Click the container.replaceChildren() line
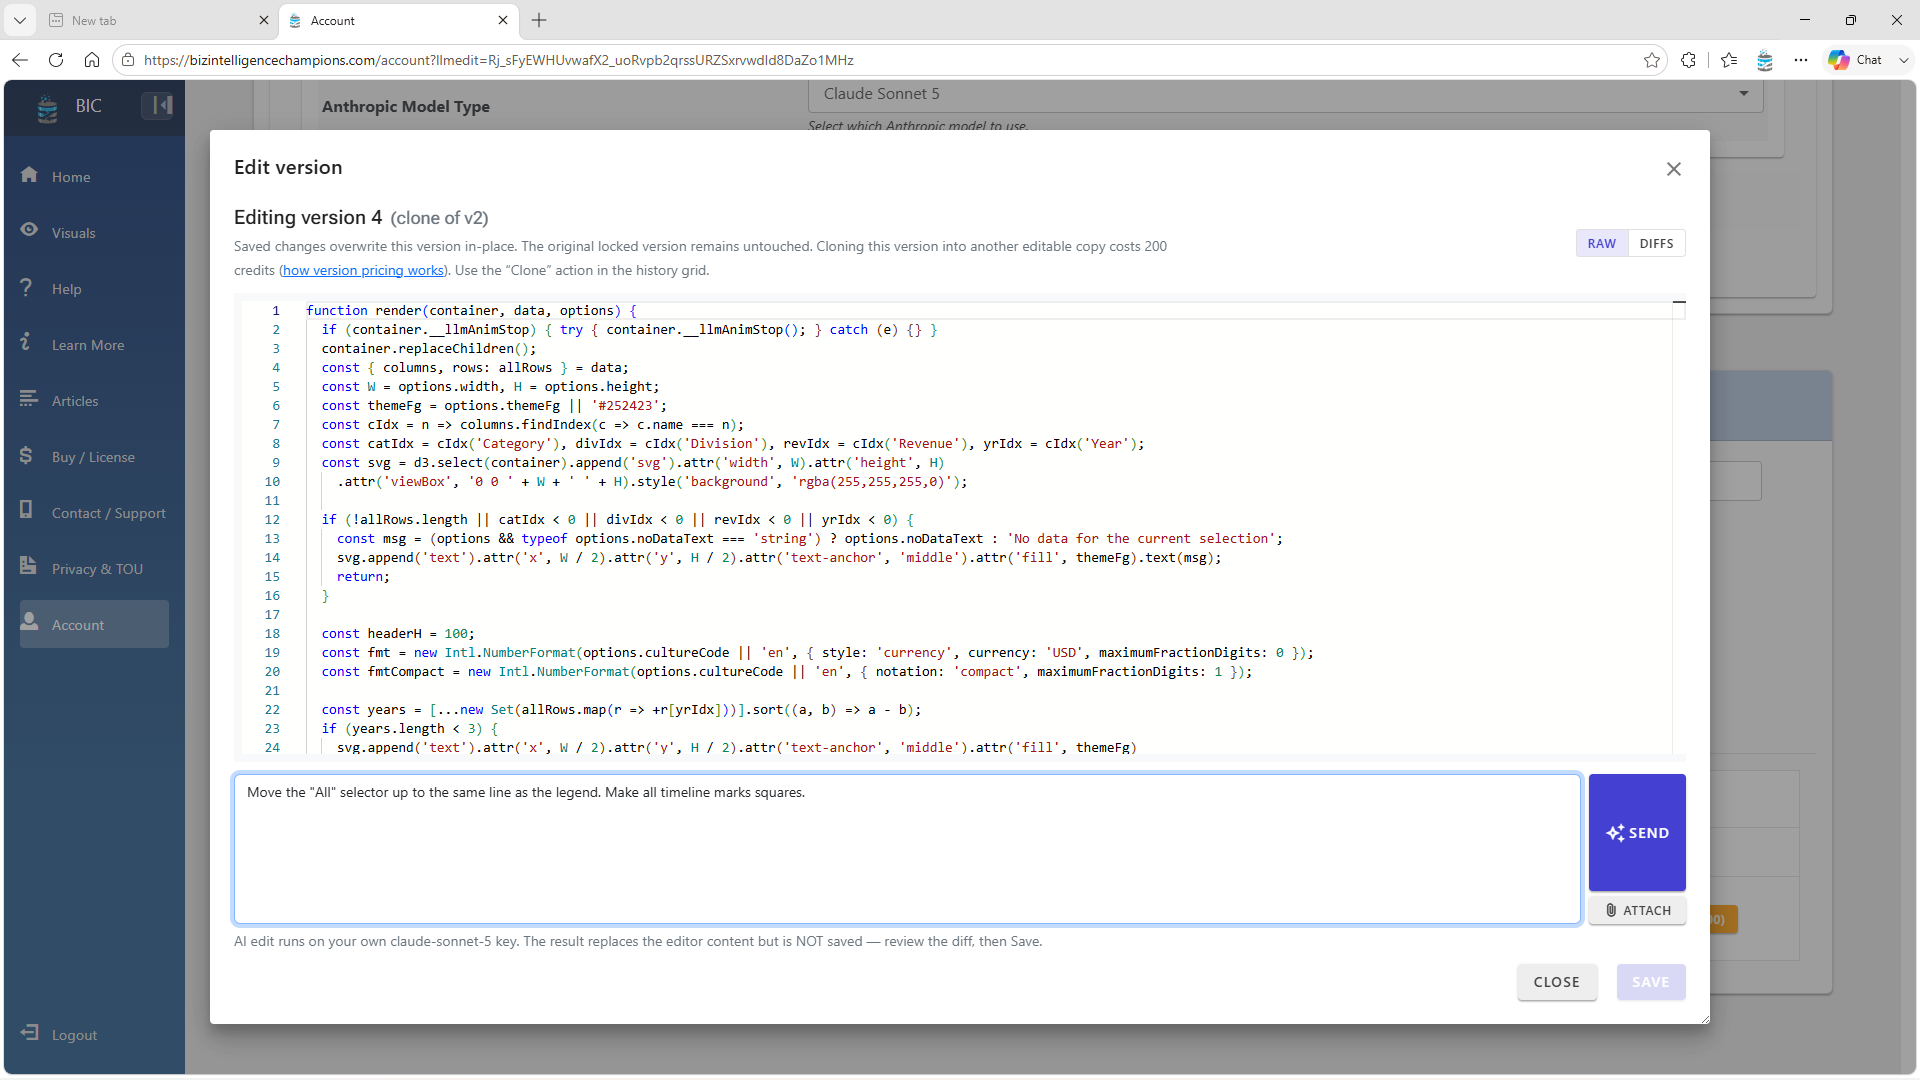The width and height of the screenshot is (1920, 1080). pyautogui.click(x=429, y=349)
